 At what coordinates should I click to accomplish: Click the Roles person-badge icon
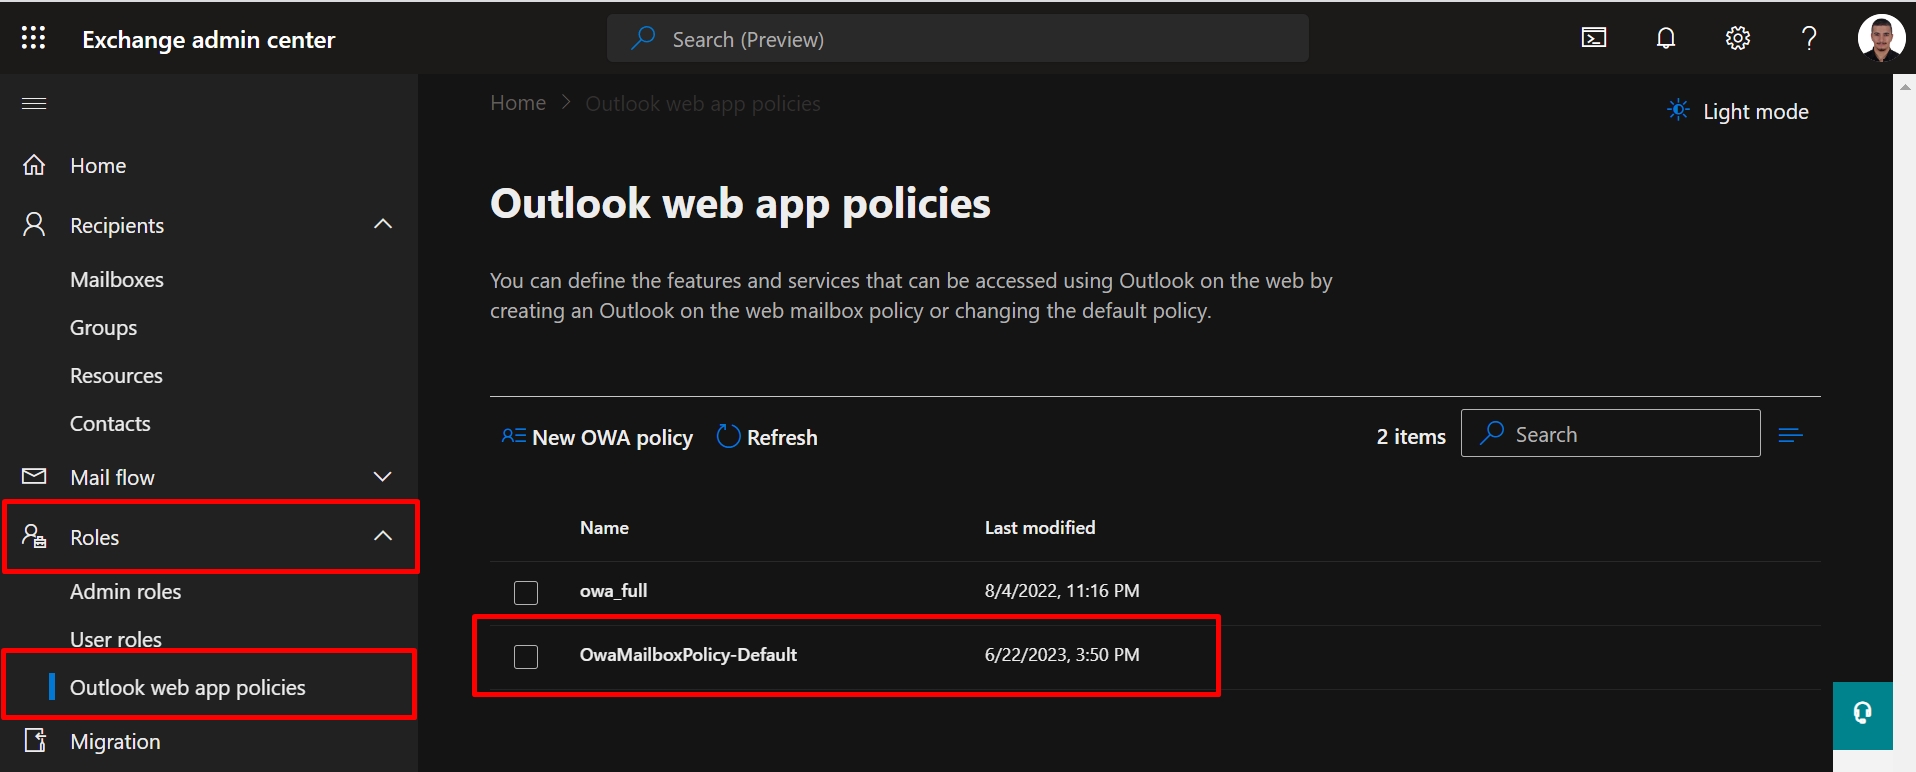(x=34, y=537)
